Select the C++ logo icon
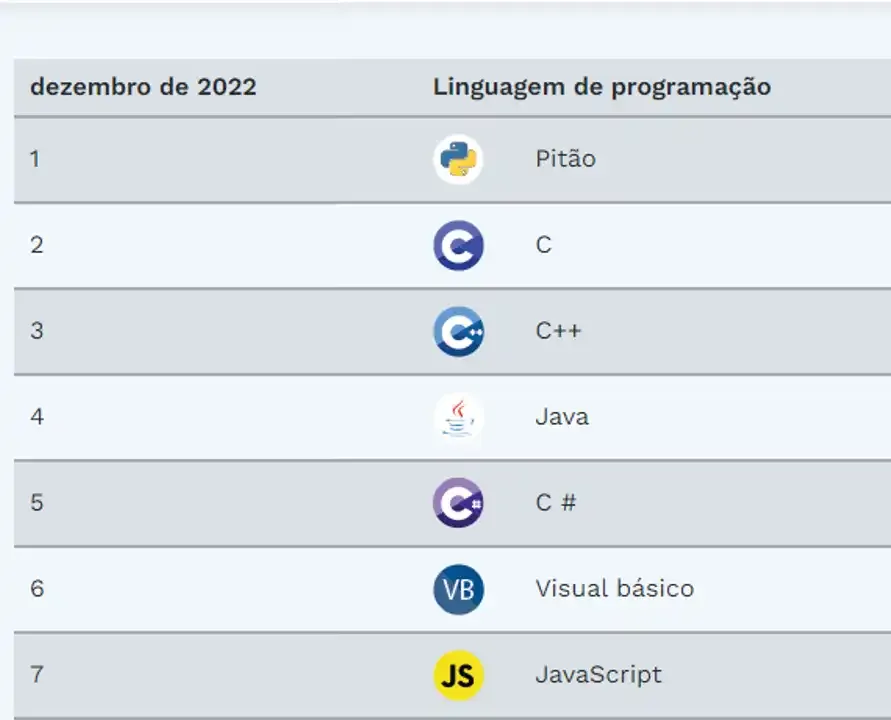The width and height of the screenshot is (891, 720). click(x=458, y=331)
